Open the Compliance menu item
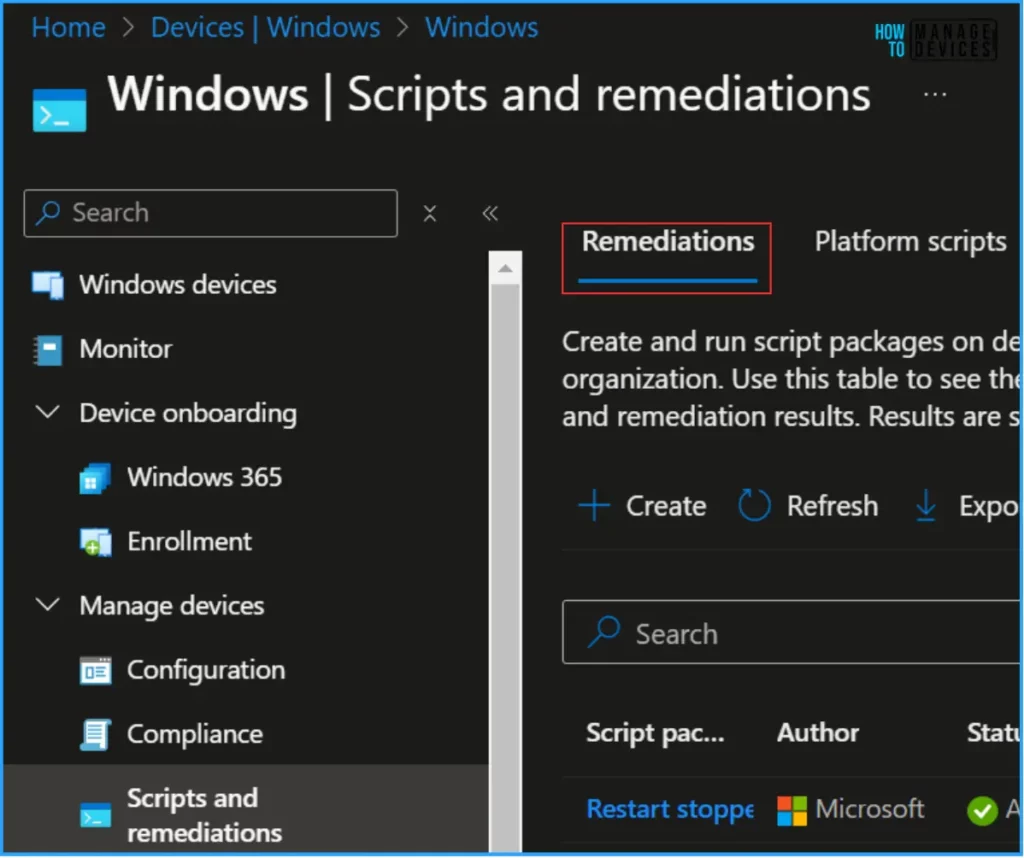 195,735
